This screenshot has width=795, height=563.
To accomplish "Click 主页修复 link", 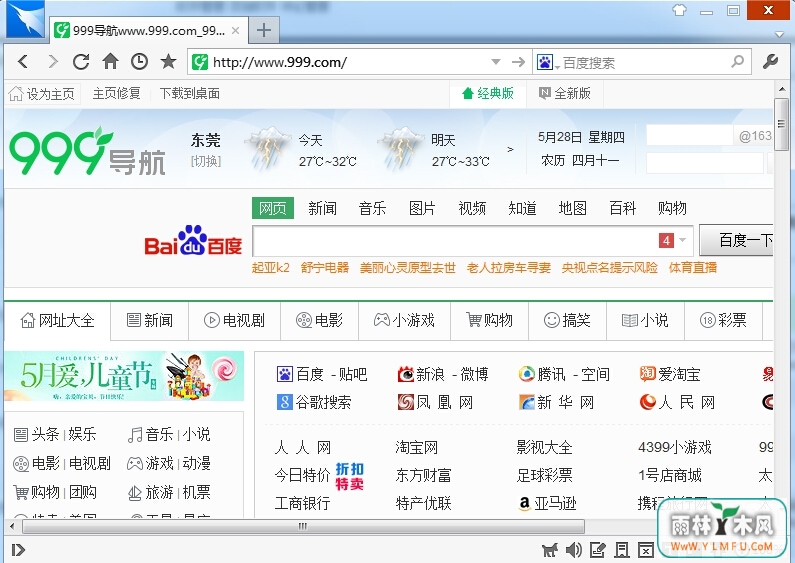I will (x=117, y=93).
